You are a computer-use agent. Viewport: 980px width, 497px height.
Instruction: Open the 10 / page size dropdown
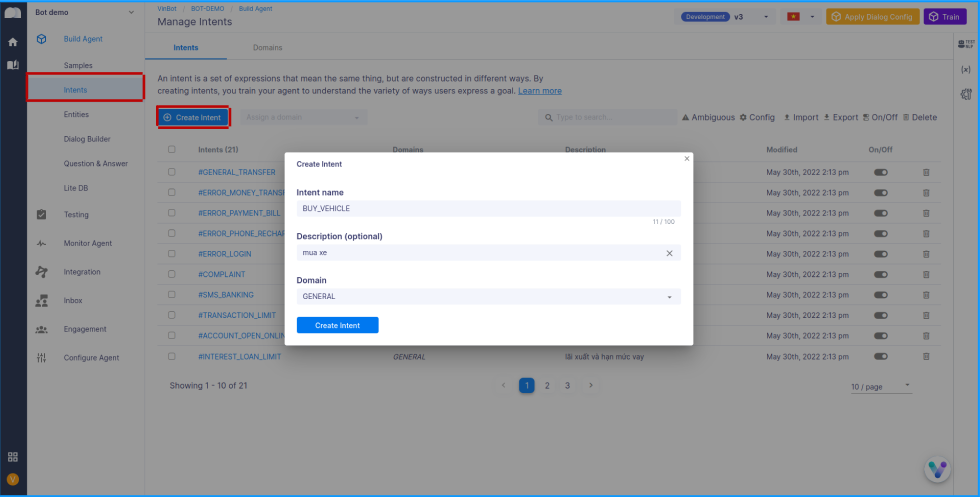[x=880, y=386]
